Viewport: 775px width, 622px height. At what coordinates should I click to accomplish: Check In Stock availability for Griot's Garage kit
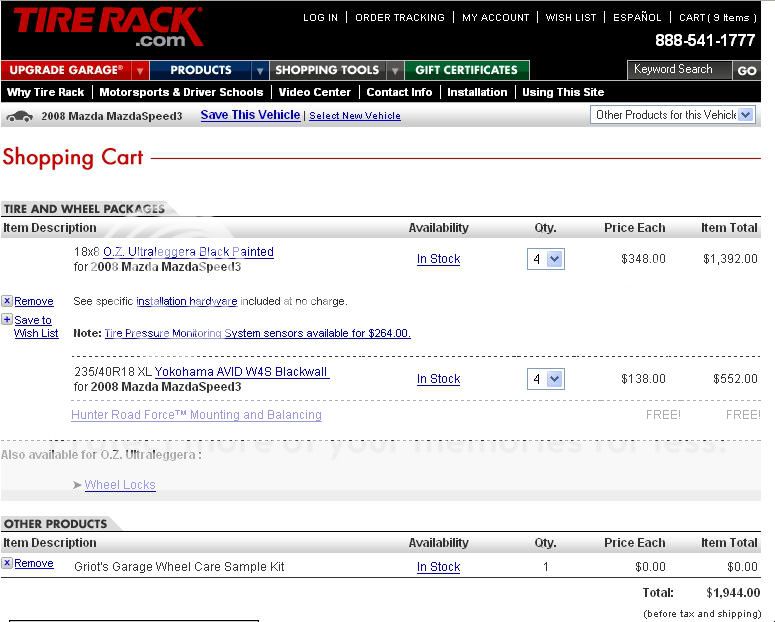pos(438,567)
